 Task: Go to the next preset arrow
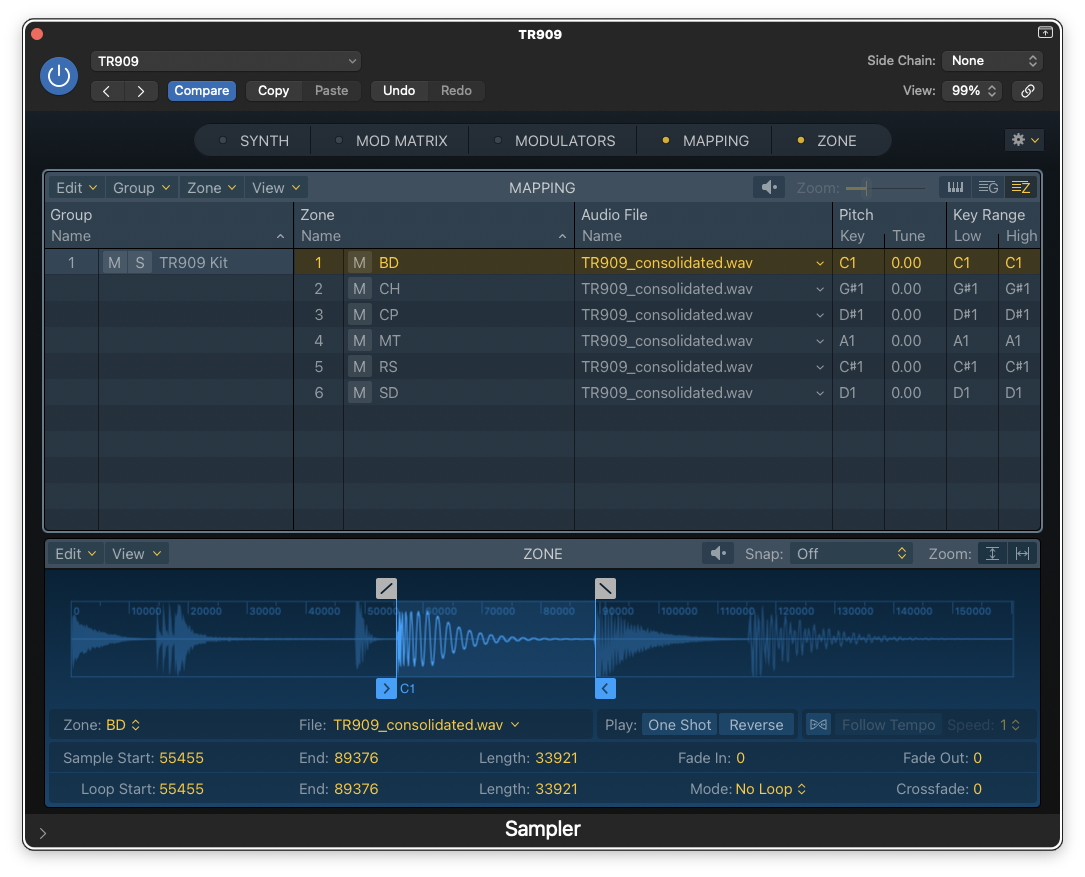coord(141,91)
